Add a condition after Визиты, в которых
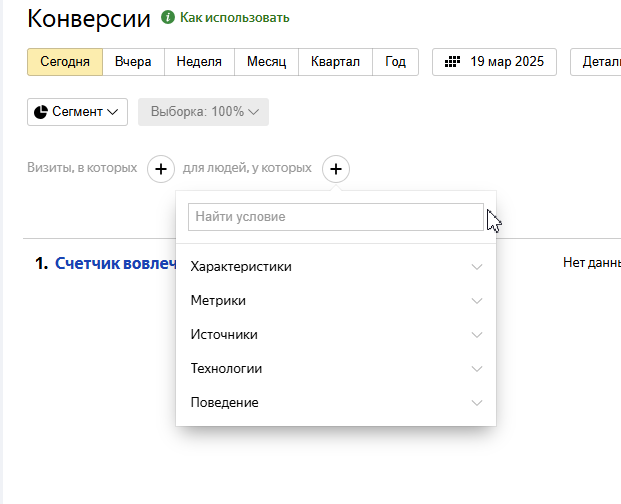Image resolution: width=621 pixels, height=504 pixels. point(161,169)
